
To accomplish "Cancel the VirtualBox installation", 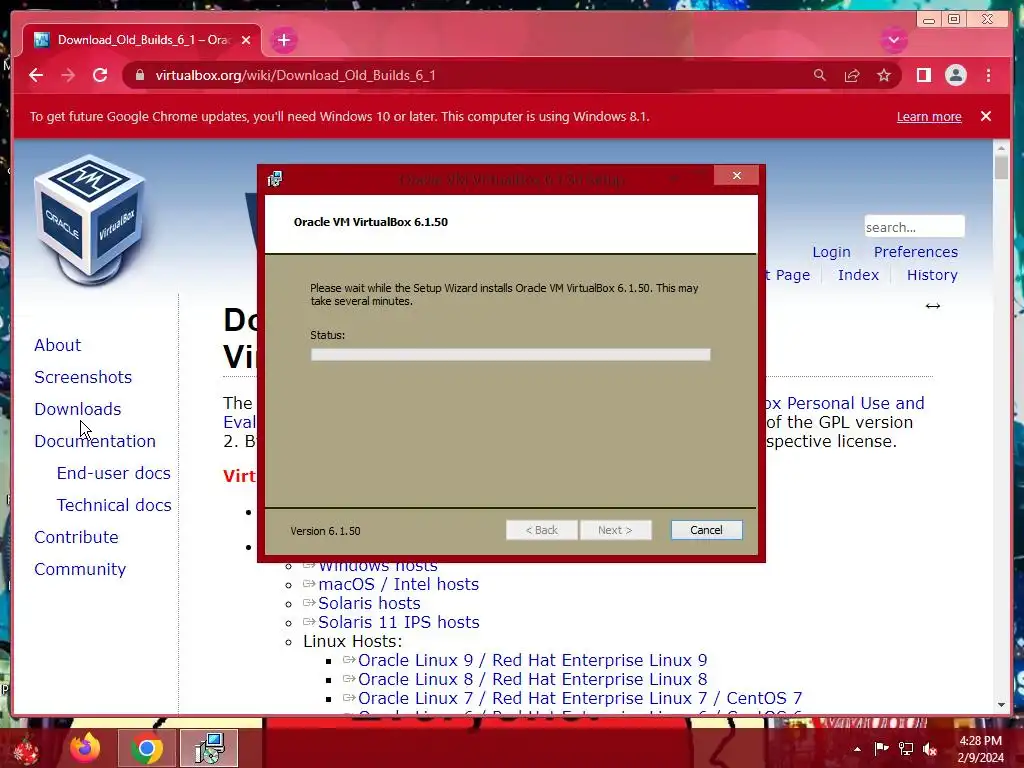I will pyautogui.click(x=706, y=530).
